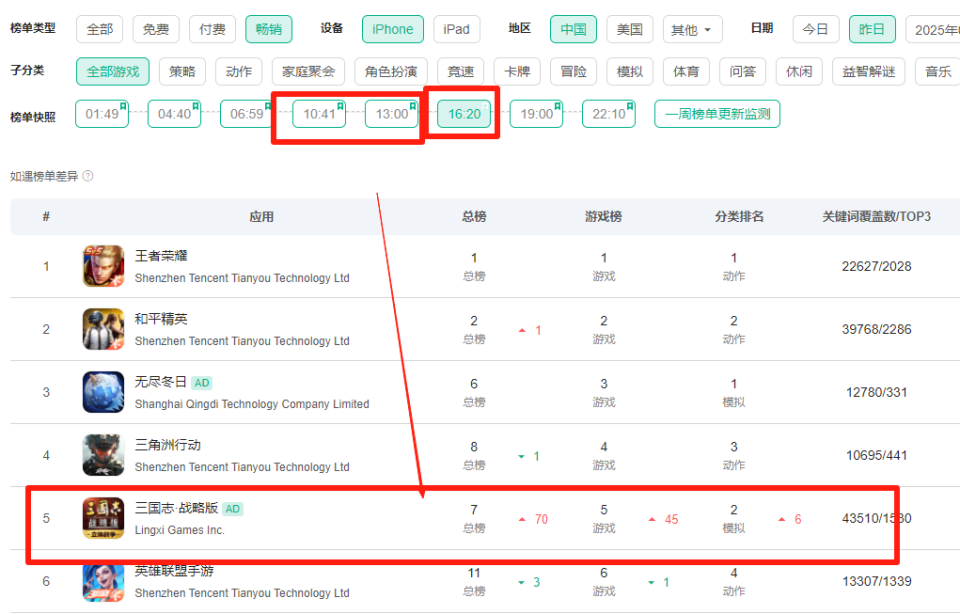Click the keyword coverage value 10695/441
Image resolution: width=960 pixels, height=614 pixels.
876,455
